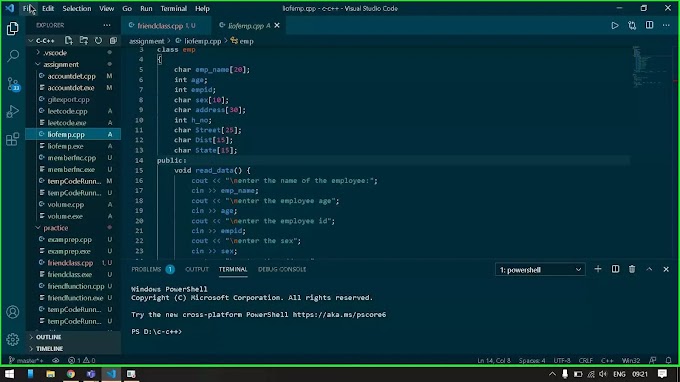Open Chrome from the taskbar
The image size is (680, 382).
(71, 374)
